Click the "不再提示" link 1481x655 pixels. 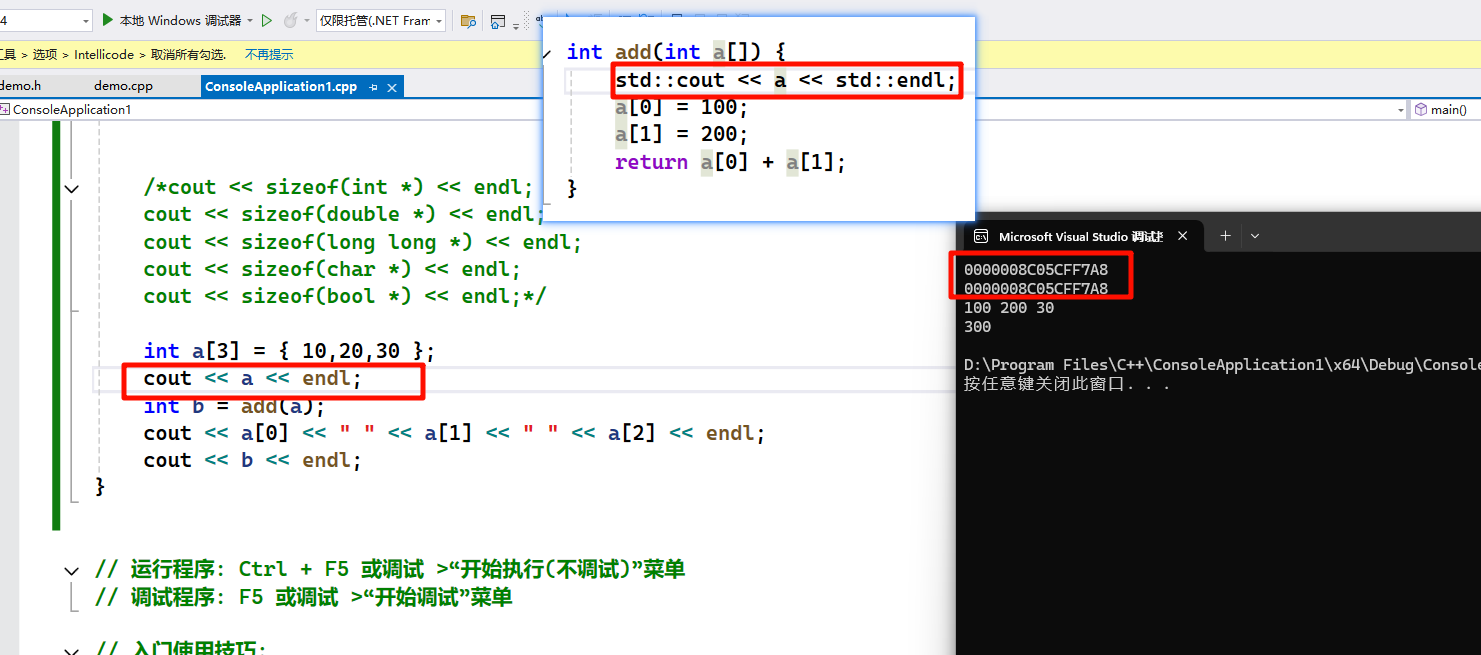pyautogui.click(x=269, y=55)
